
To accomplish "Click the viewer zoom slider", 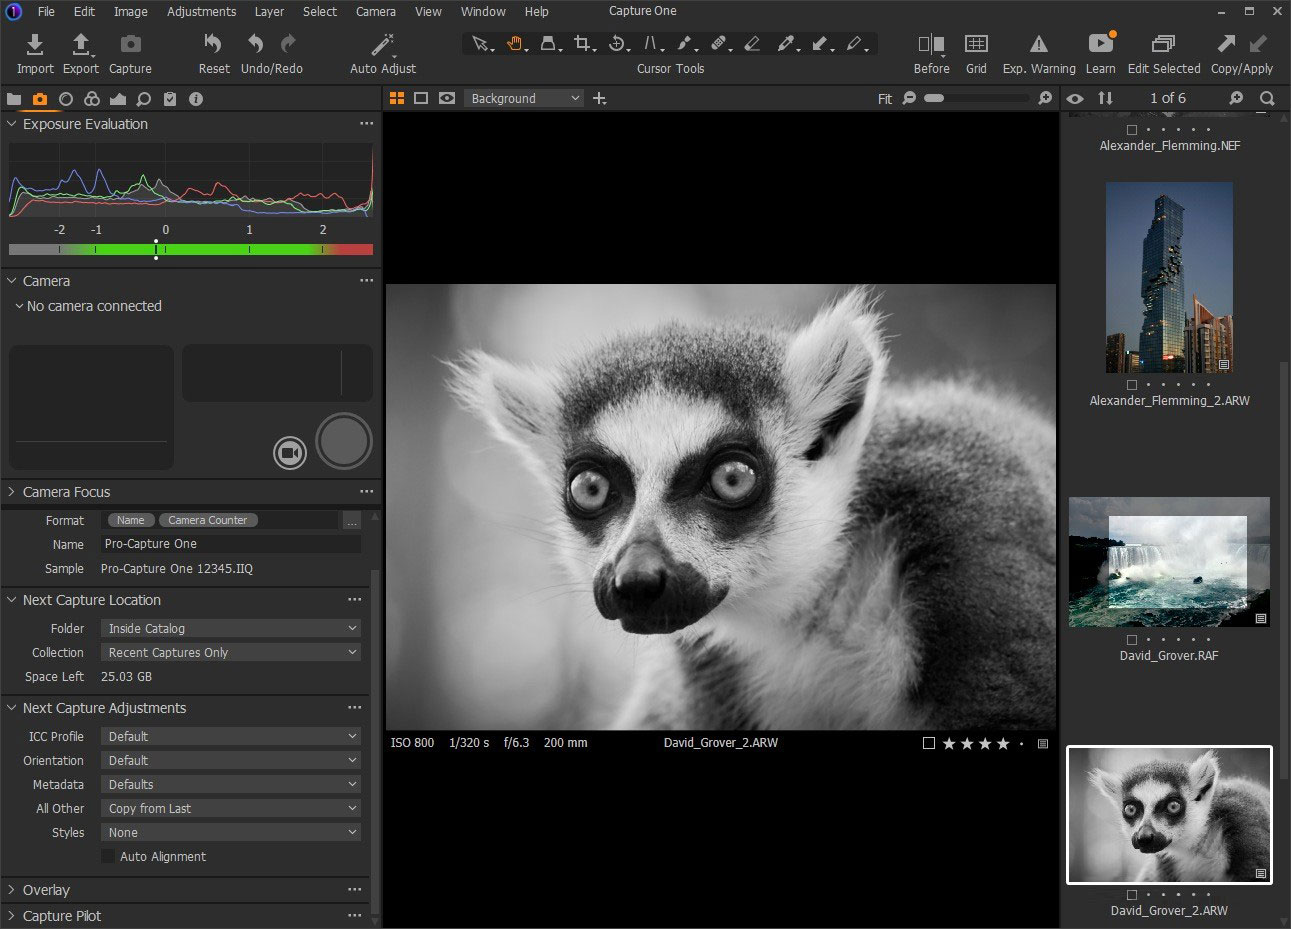I will pyautogui.click(x=978, y=98).
